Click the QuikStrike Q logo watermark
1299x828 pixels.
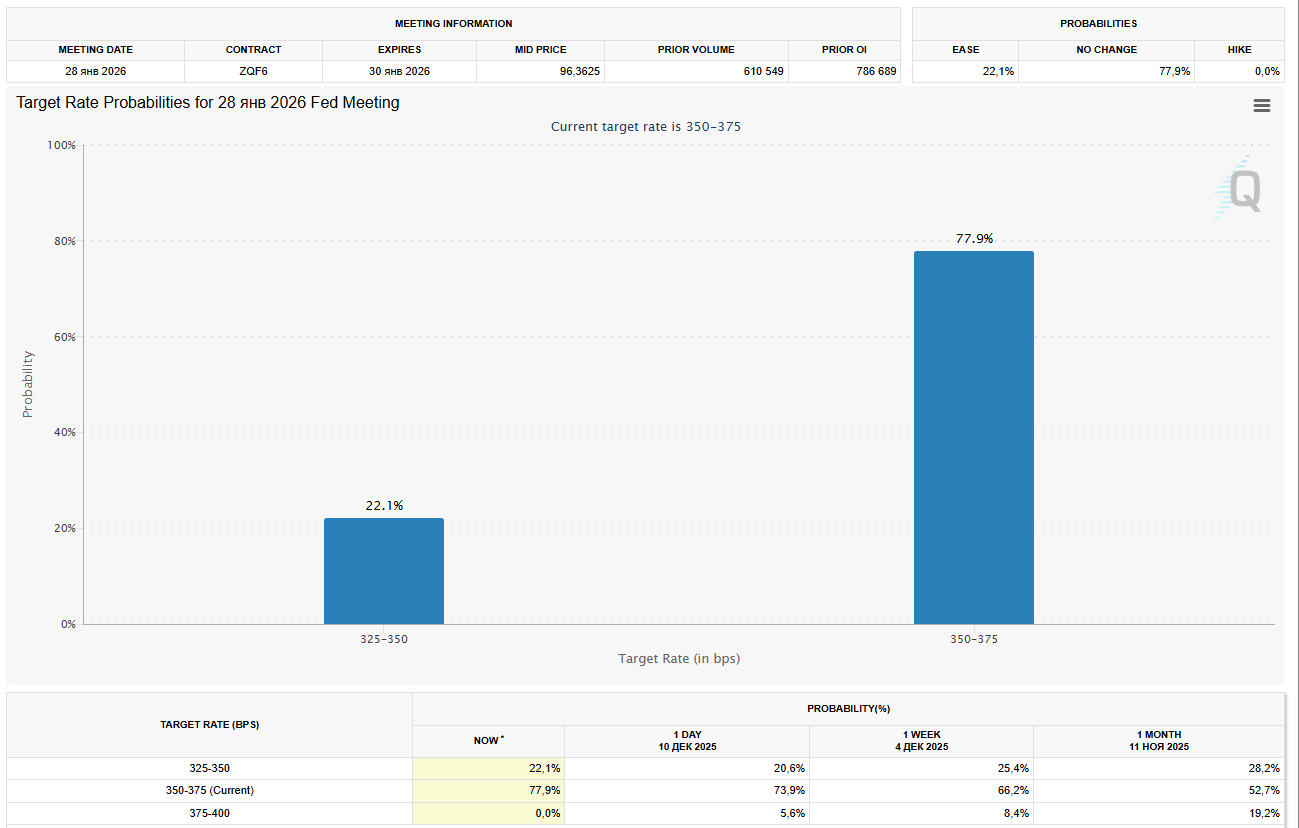pos(1240,190)
